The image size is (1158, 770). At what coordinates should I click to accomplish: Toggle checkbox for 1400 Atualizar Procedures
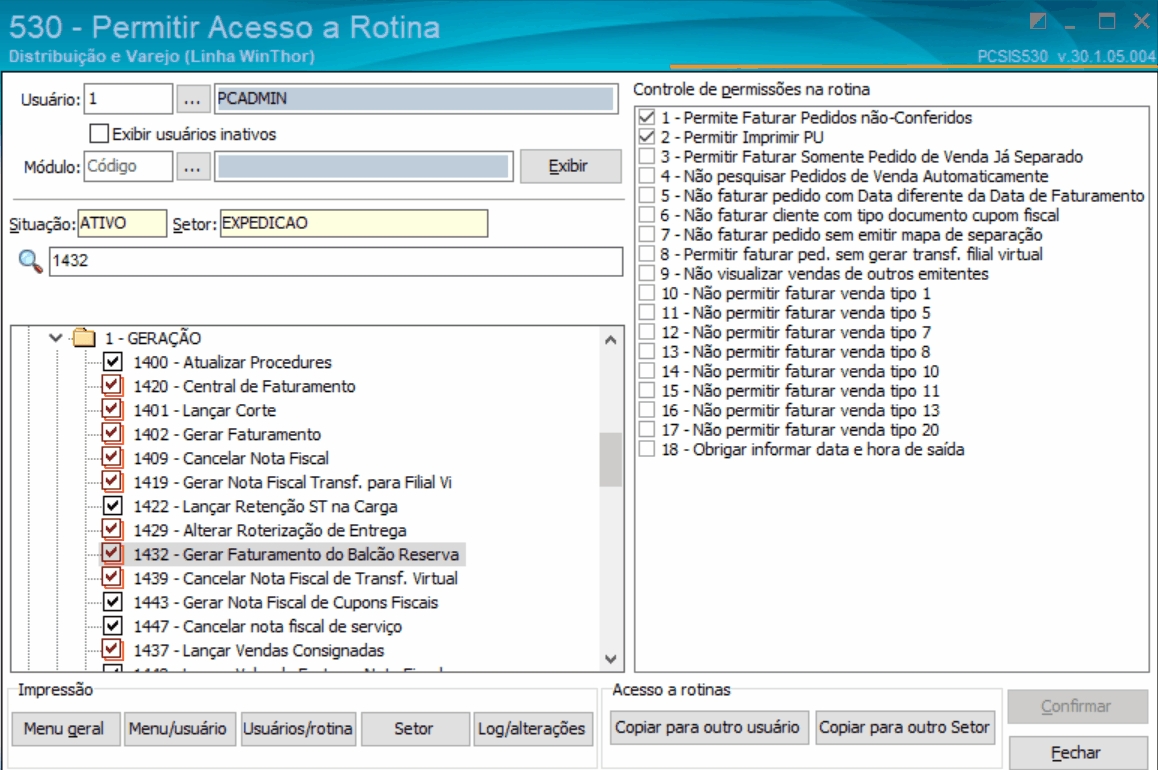pos(112,362)
